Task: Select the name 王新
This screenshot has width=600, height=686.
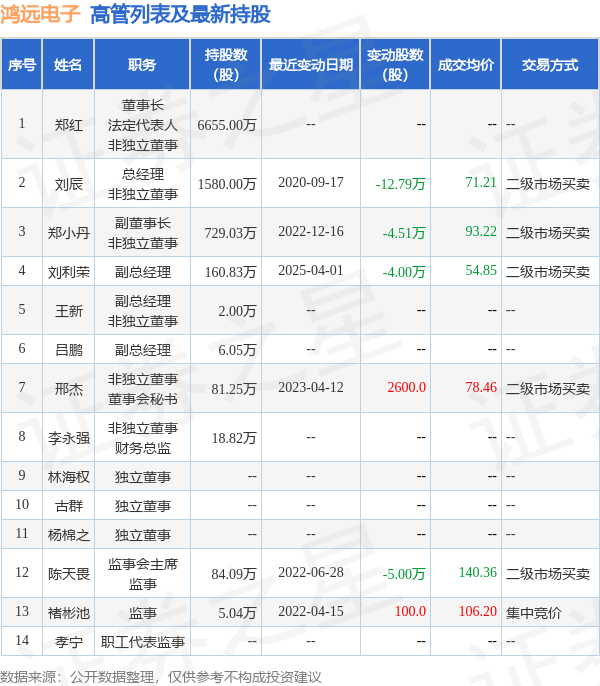Action: click(69, 311)
